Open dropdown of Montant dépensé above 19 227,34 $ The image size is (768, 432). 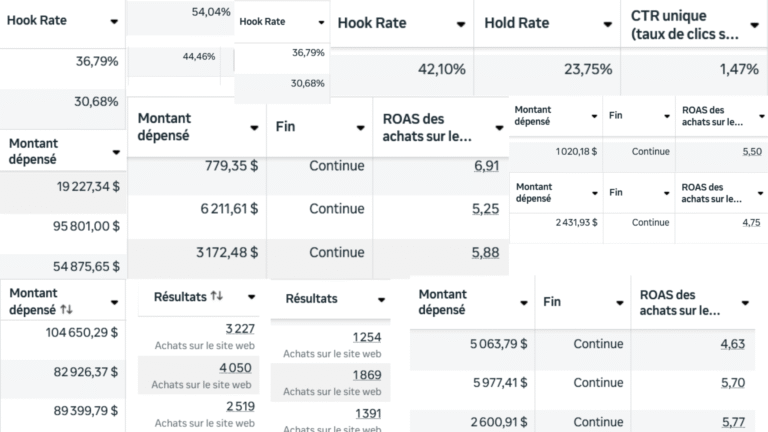pos(116,152)
